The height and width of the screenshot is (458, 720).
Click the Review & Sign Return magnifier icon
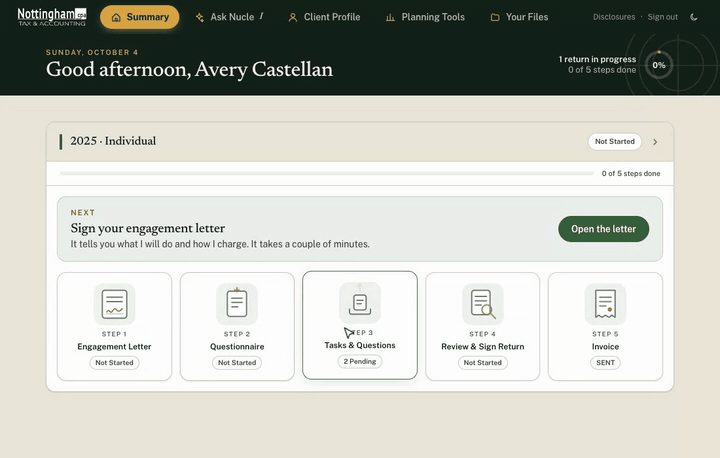pos(483,304)
